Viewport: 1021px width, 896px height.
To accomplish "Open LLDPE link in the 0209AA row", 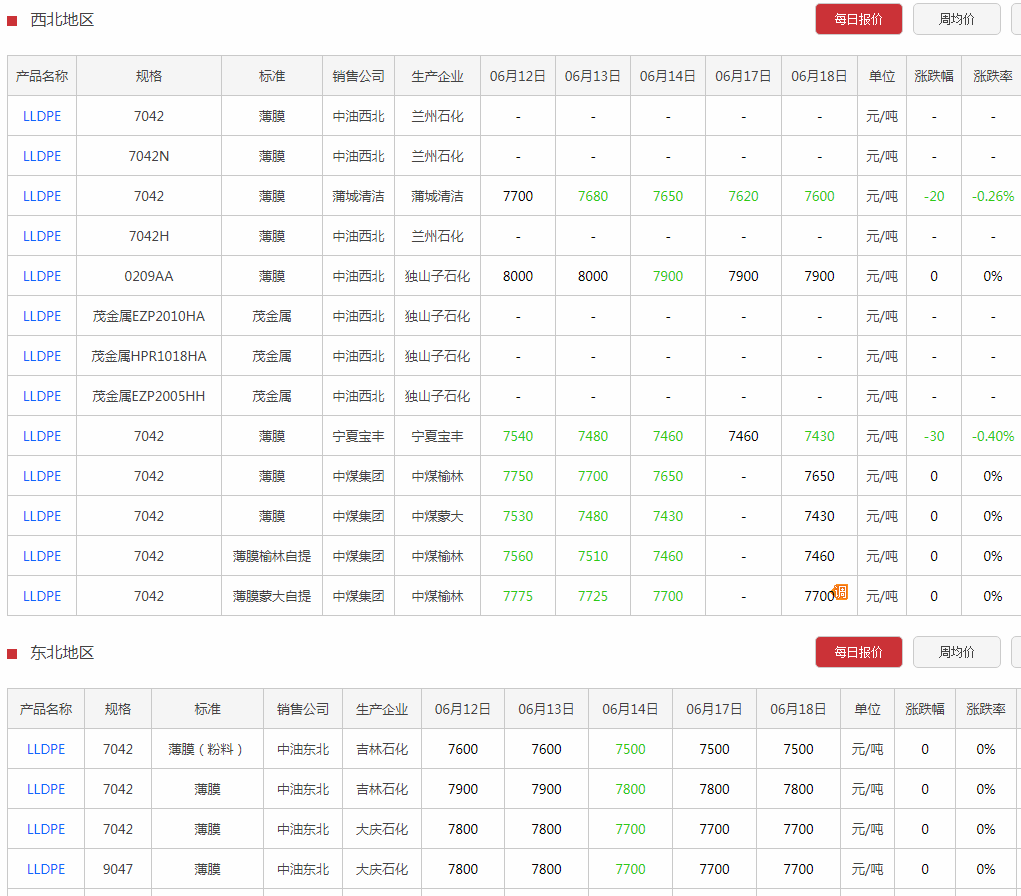I will [42, 276].
